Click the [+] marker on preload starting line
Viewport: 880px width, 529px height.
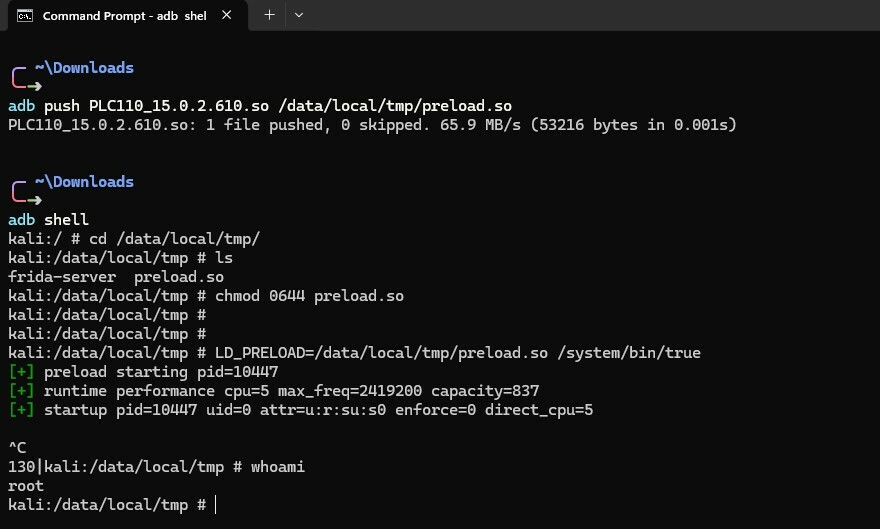tap(21, 372)
